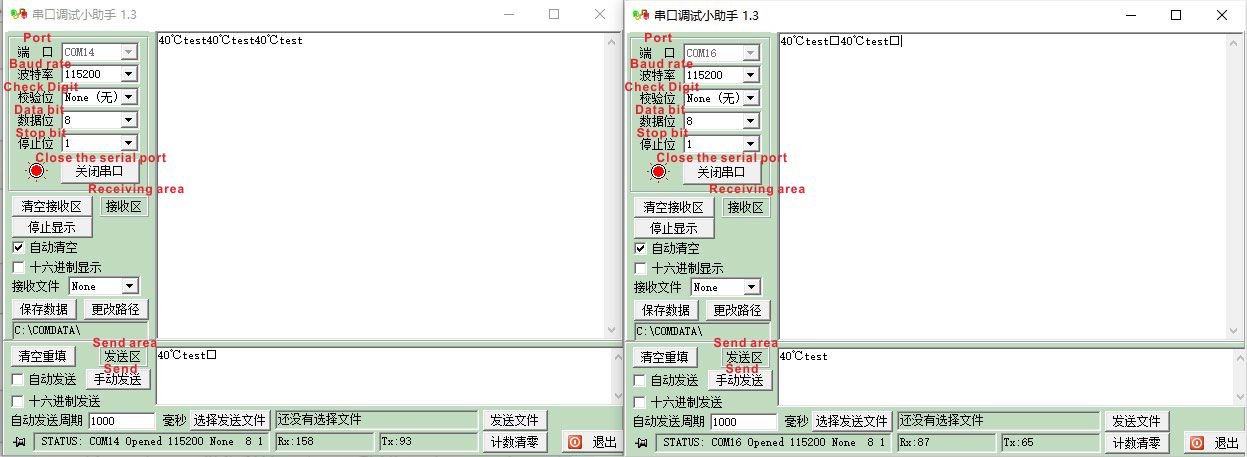Image resolution: width=1247 pixels, height=457 pixels.
Task: Click the app icon in left window title bar
Action: 17,15
